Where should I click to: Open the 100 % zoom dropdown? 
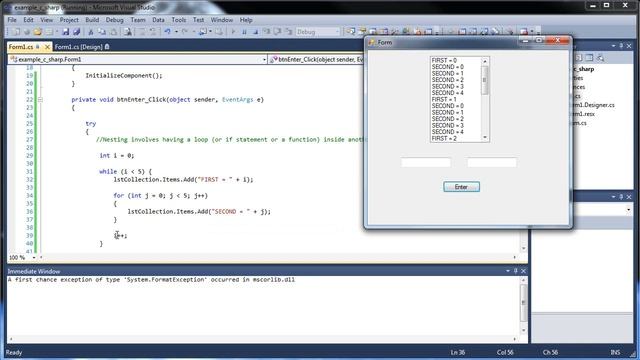click(x=34, y=258)
